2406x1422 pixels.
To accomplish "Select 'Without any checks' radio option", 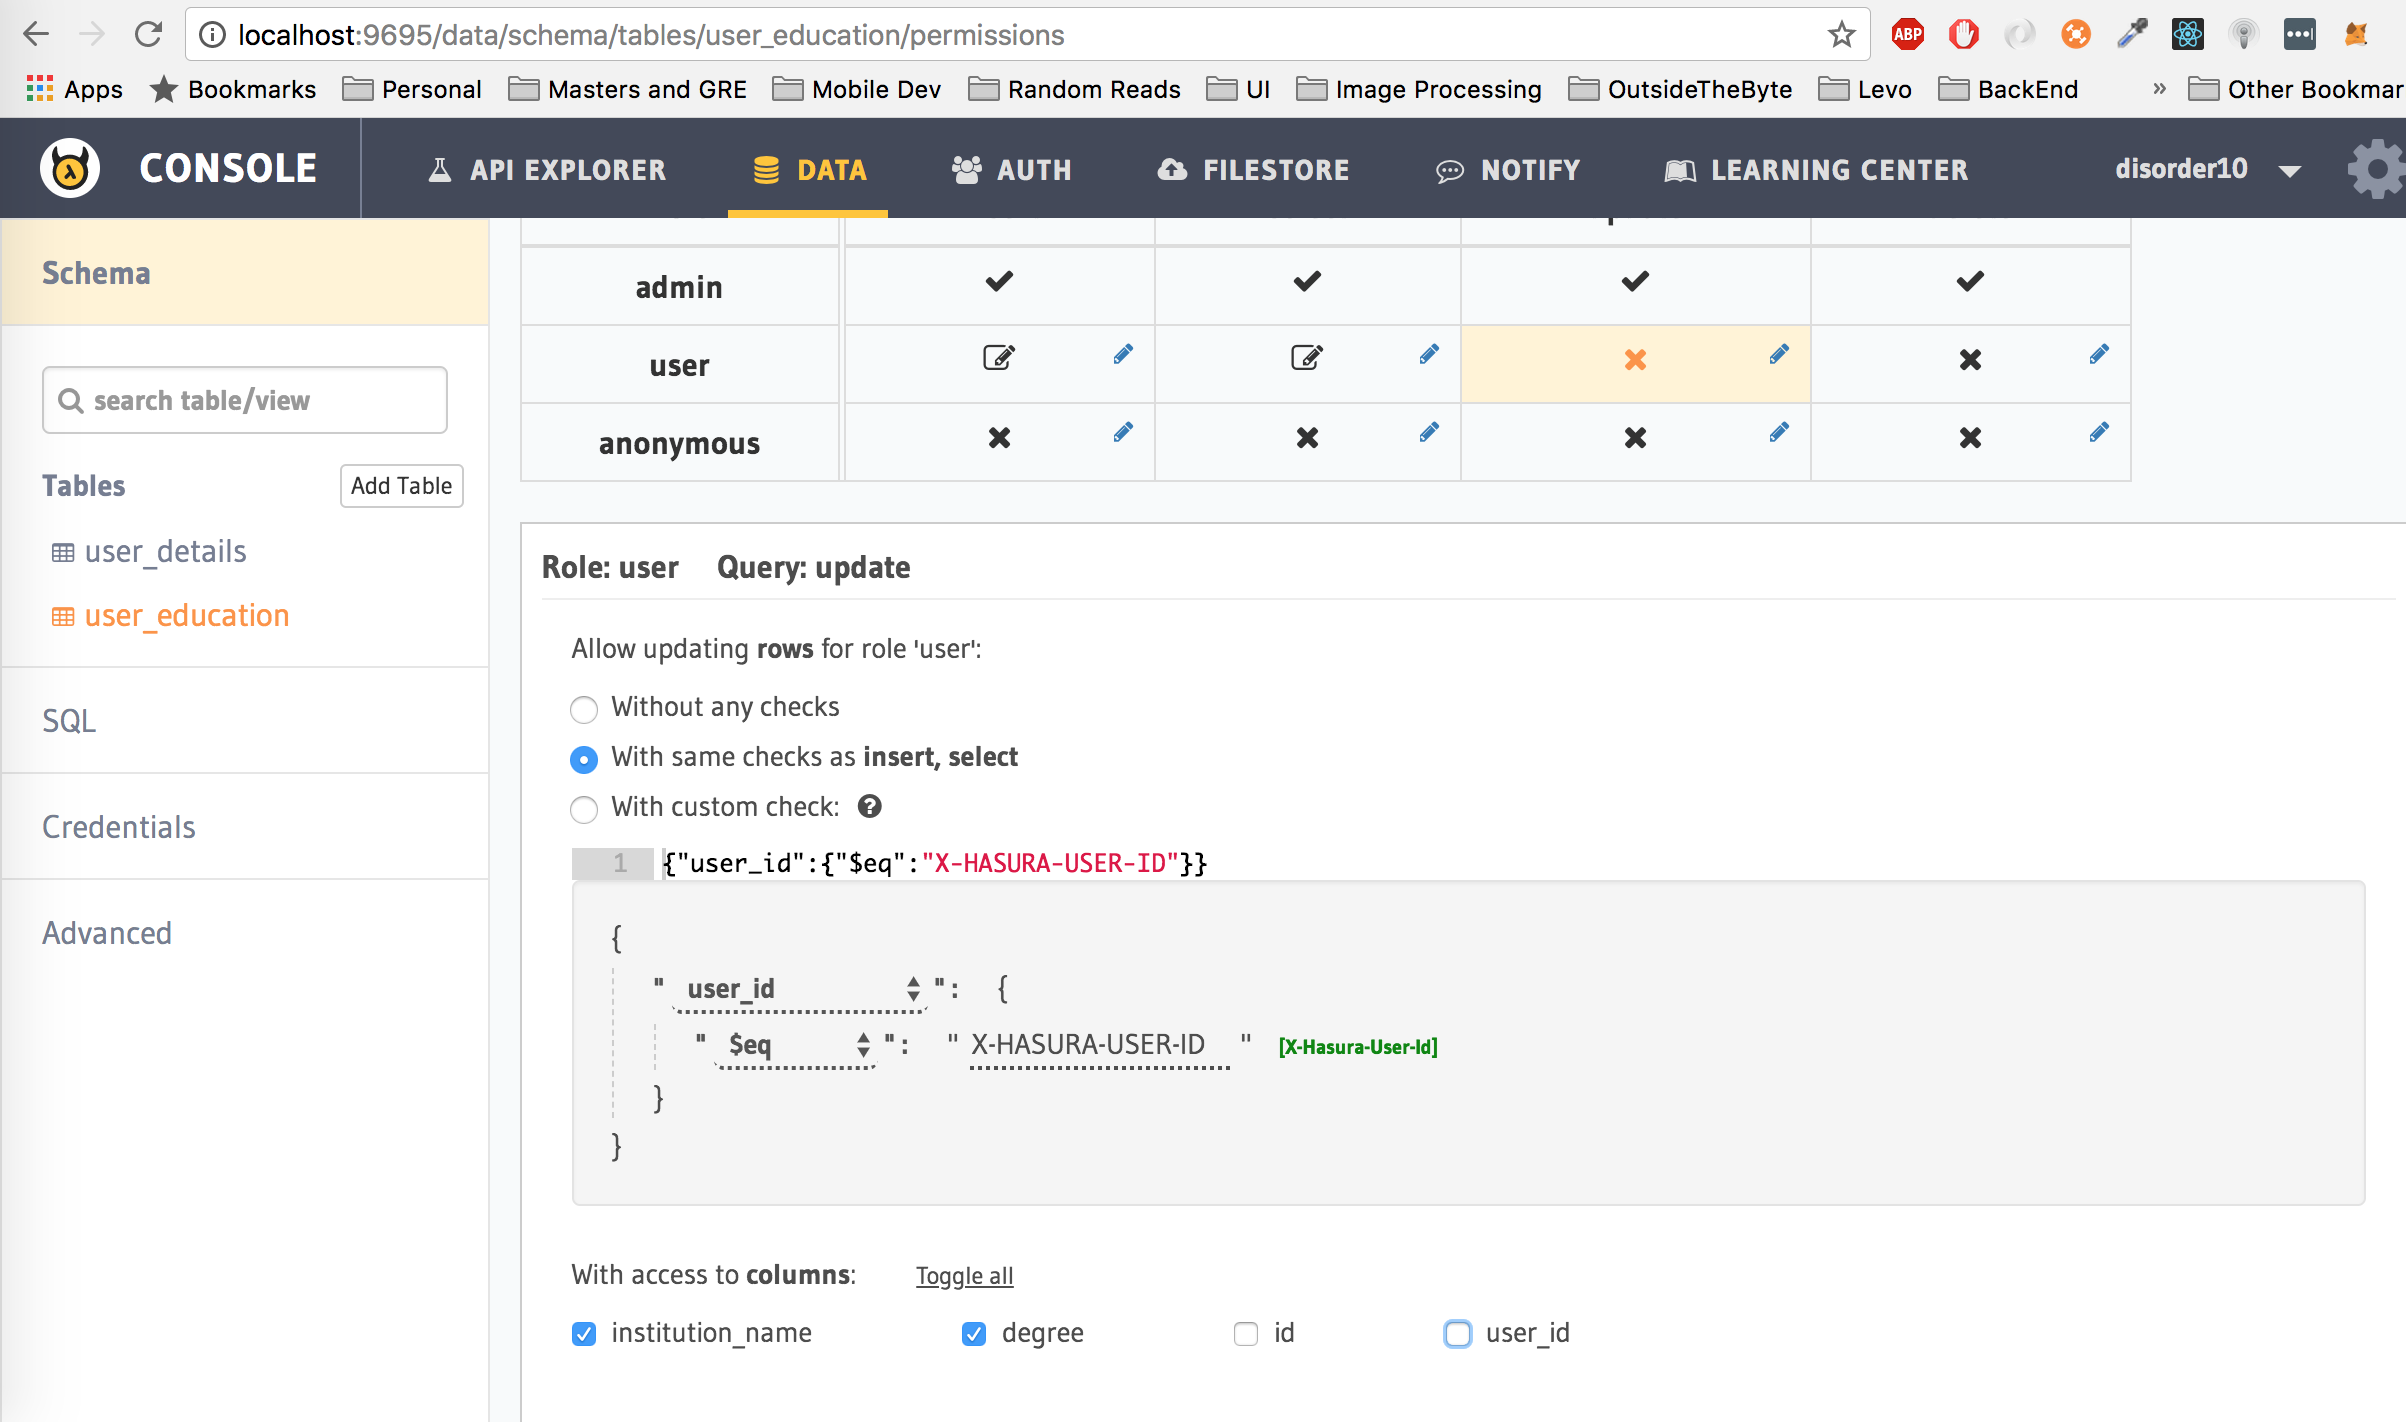I will [584, 709].
